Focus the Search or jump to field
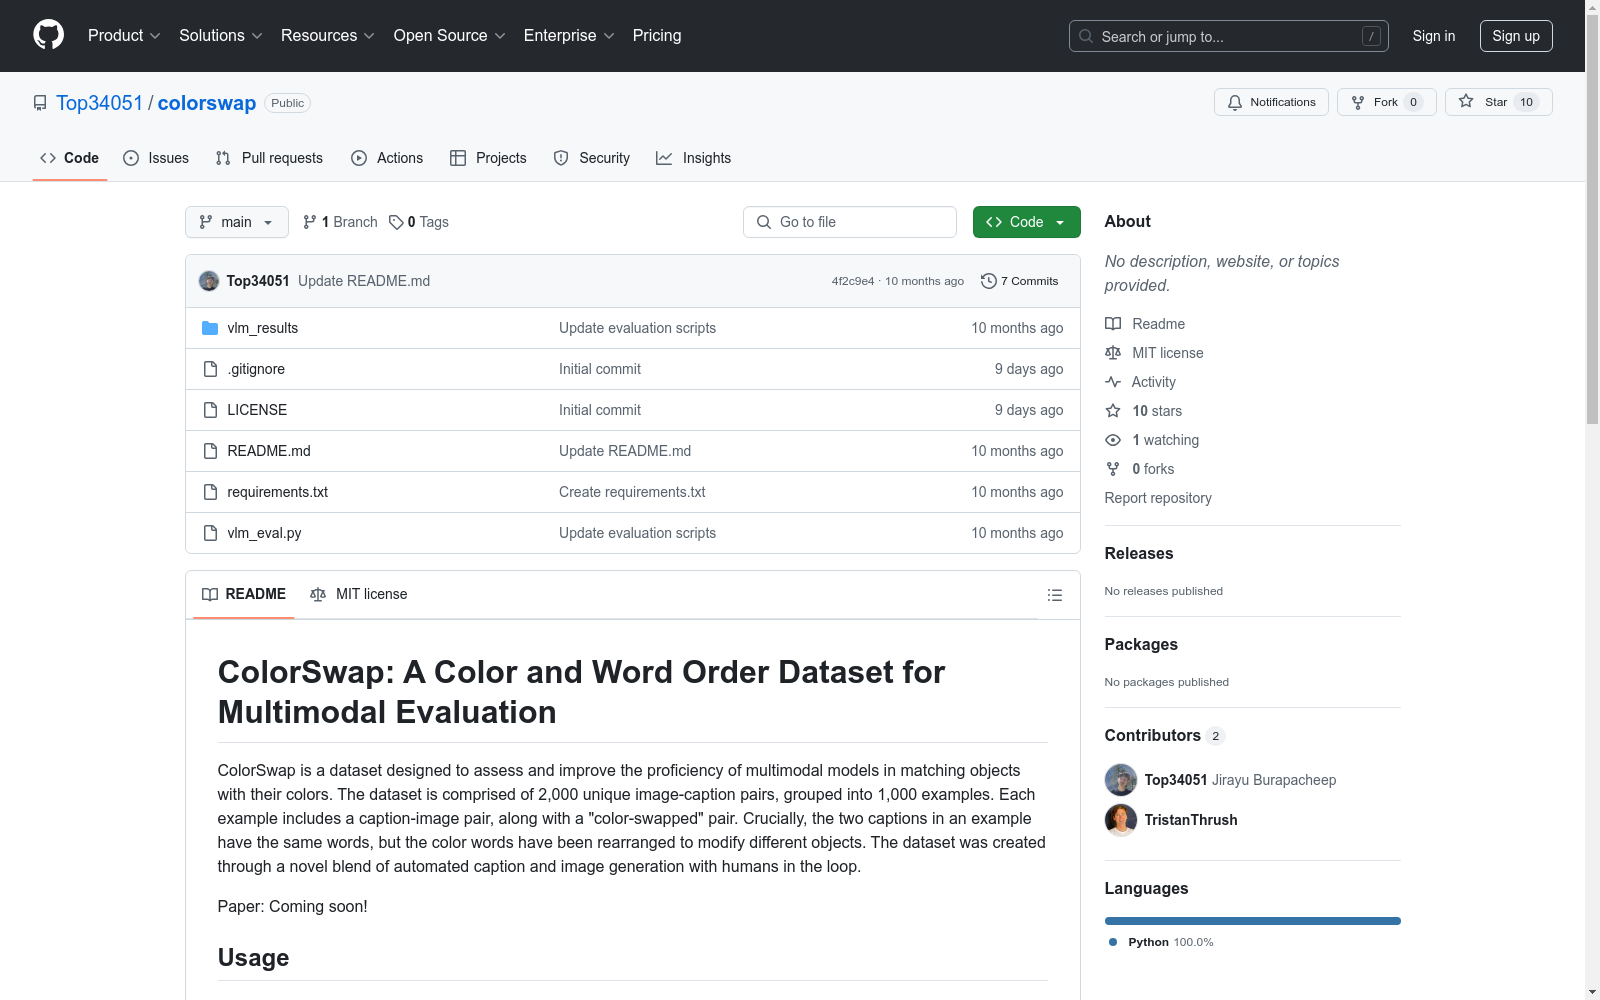The height and width of the screenshot is (1000, 1600). coord(1229,36)
